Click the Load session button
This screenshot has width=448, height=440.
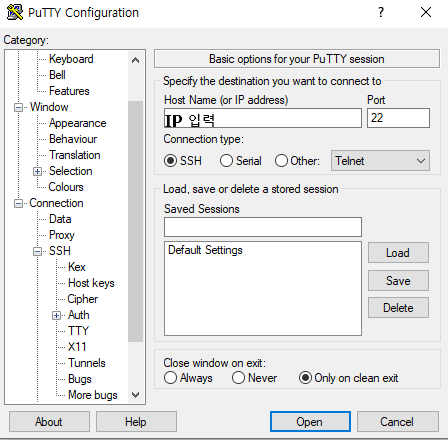(398, 253)
